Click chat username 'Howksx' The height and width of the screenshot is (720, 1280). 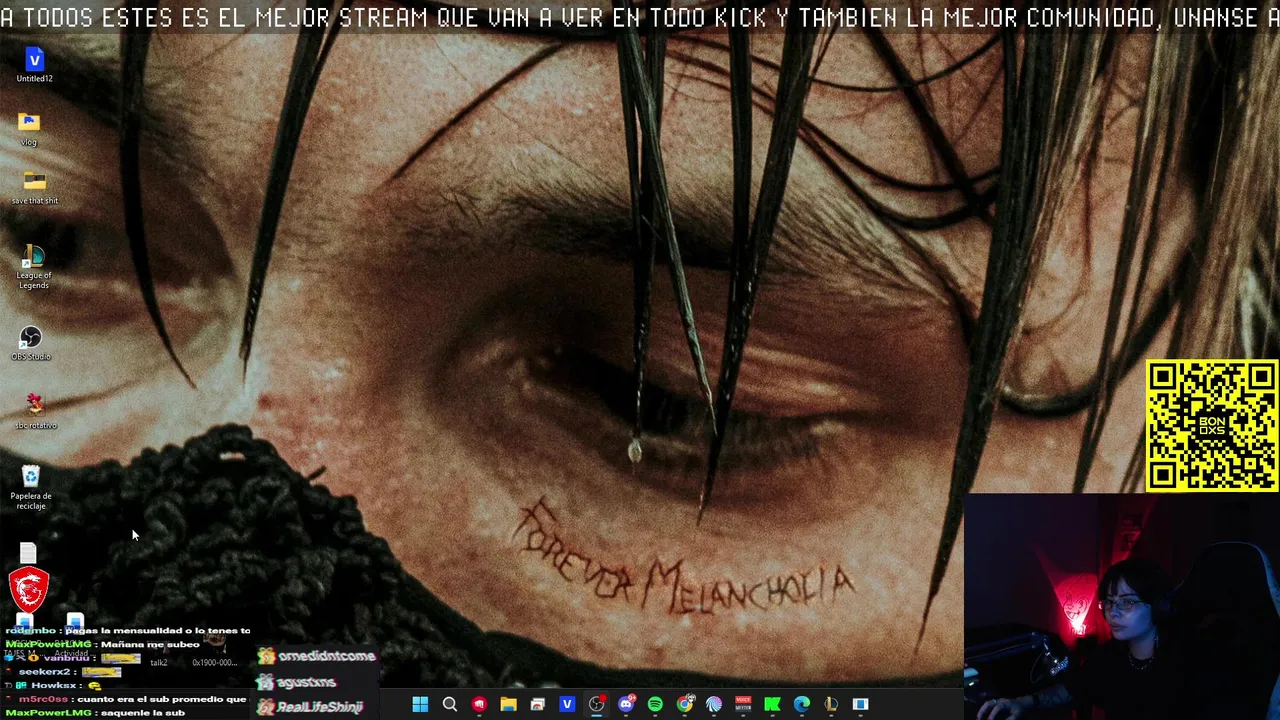pyautogui.click(x=54, y=686)
